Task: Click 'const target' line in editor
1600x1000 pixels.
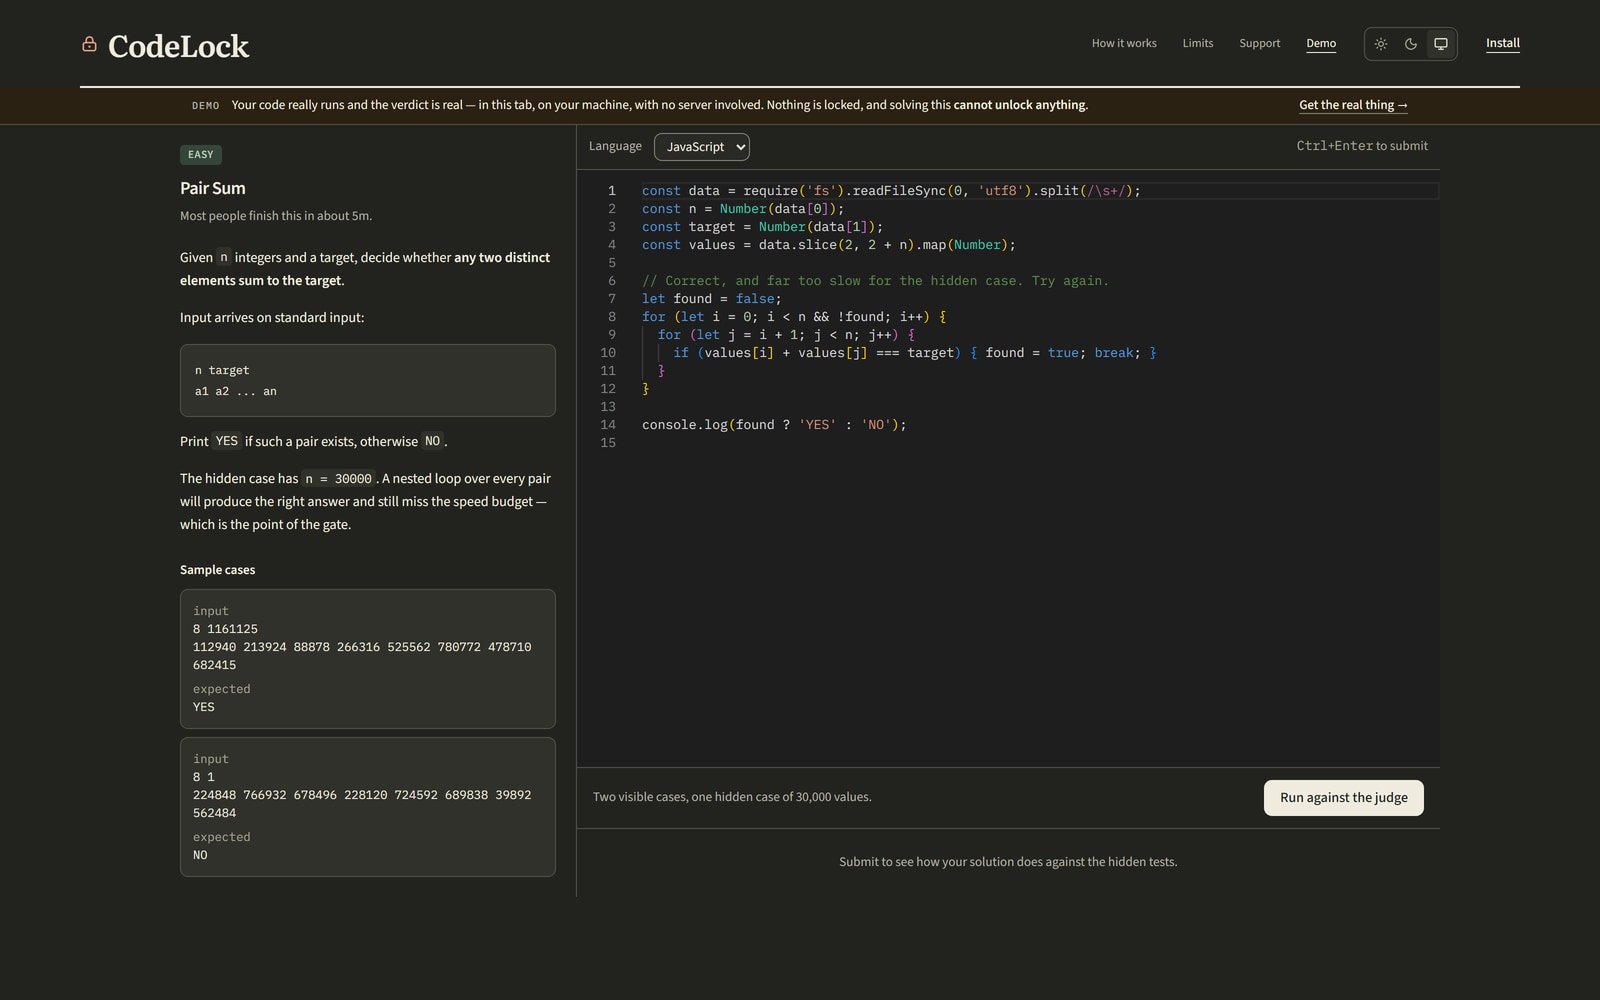Action: (x=762, y=227)
